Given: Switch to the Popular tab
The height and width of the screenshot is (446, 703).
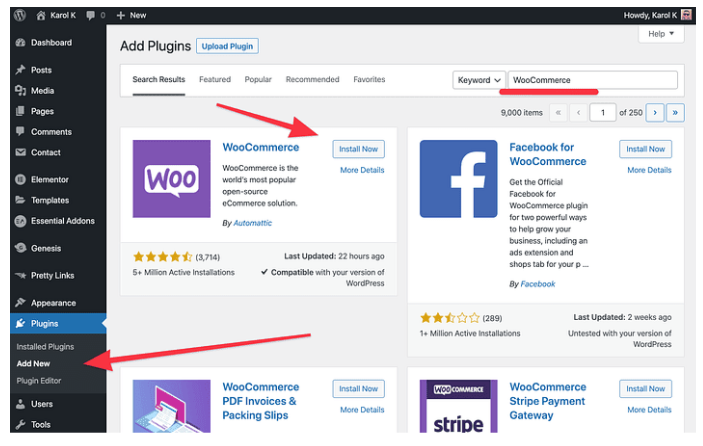Looking at the screenshot, I should click(x=258, y=79).
